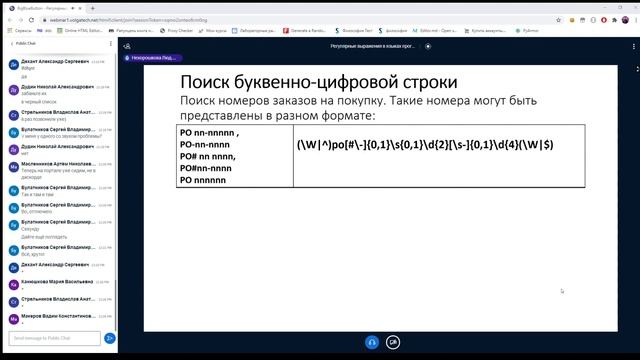The image size is (640, 360).
Task: Close the BigBlueButton browser tab
Action: coord(80,8)
